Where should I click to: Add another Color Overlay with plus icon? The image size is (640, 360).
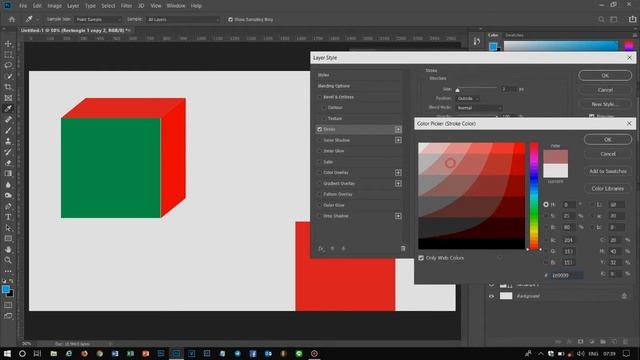point(398,173)
